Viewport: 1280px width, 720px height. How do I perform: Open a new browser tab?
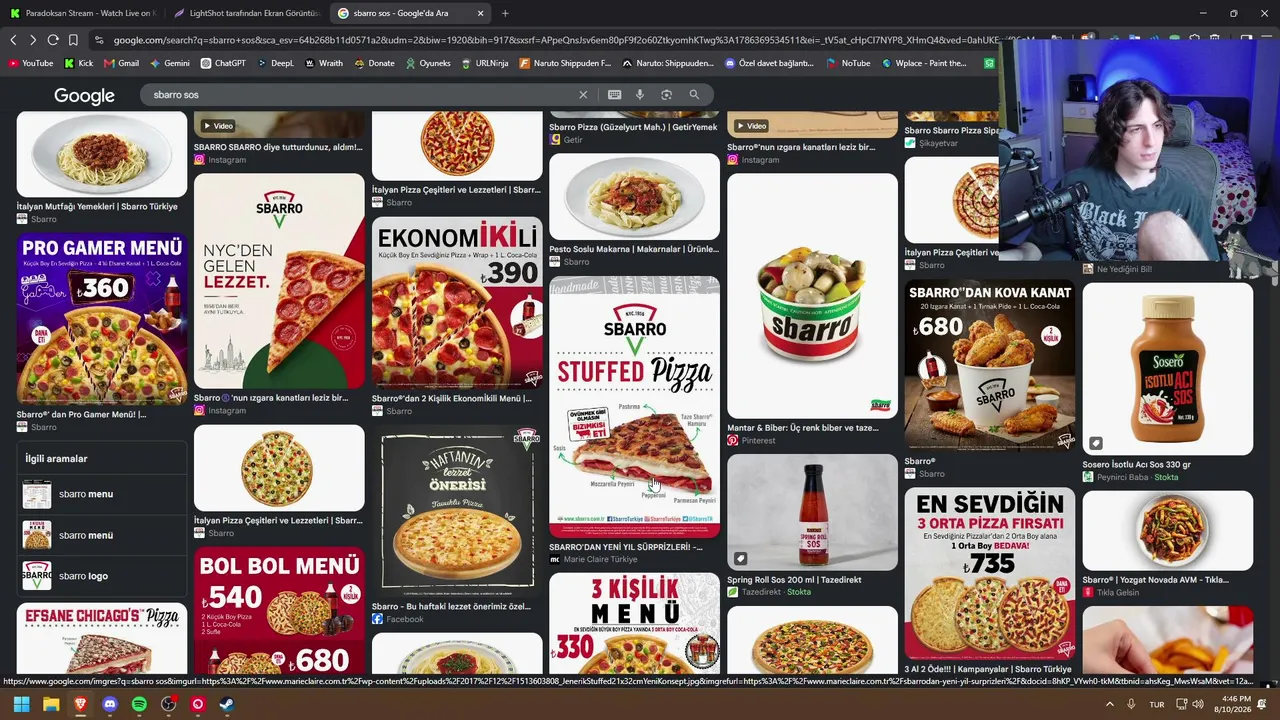505,13
